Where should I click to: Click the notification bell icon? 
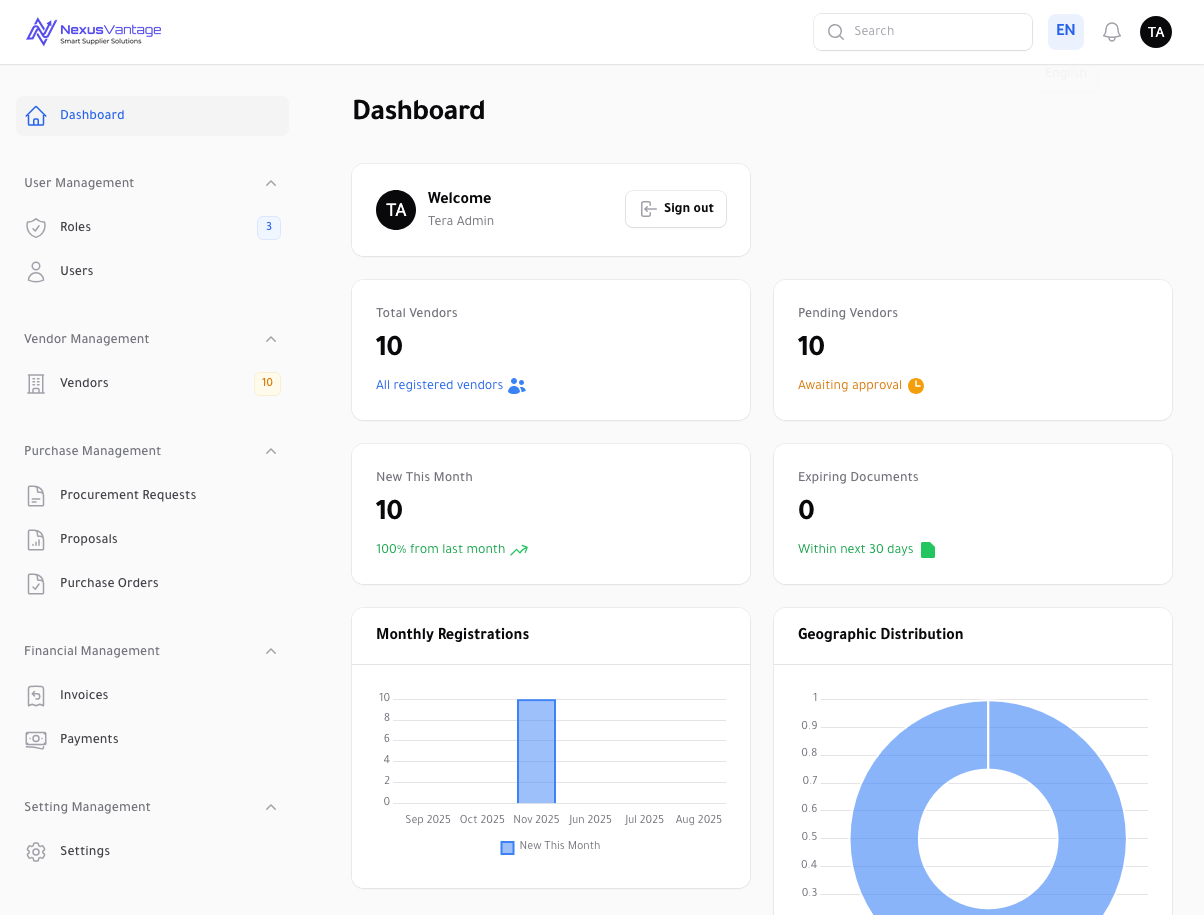tap(1111, 31)
